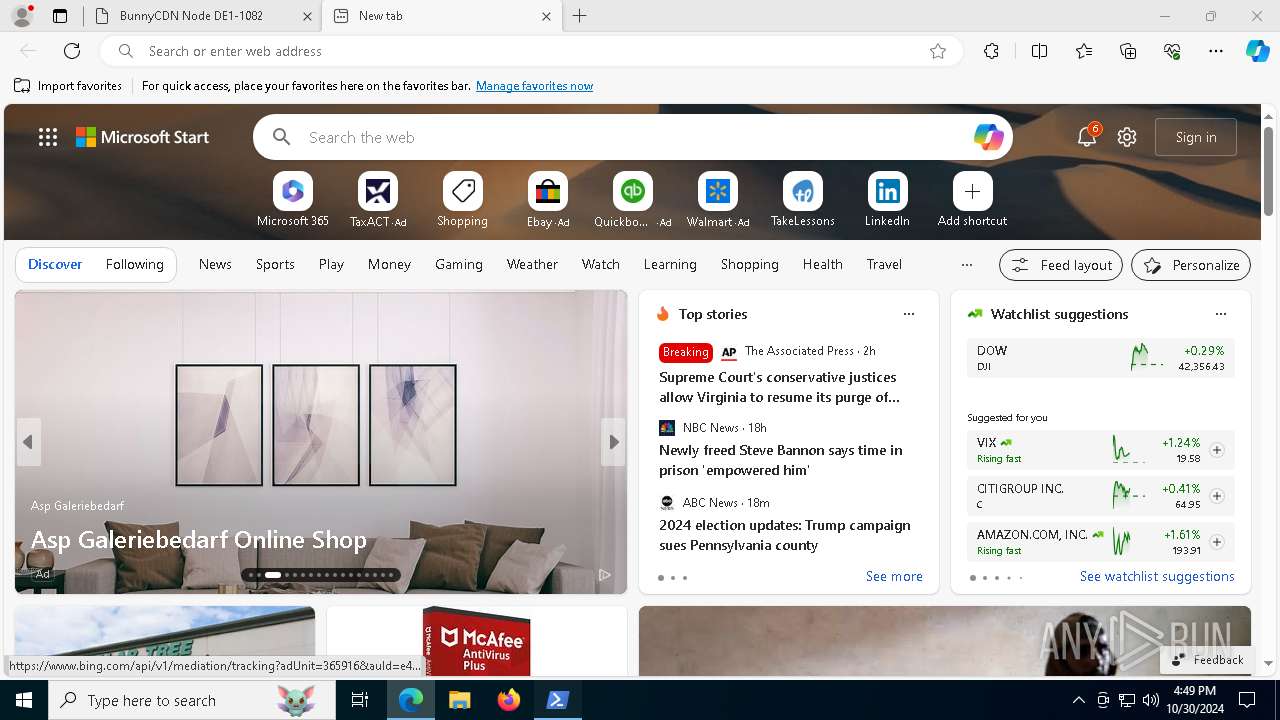Open Browser essentials heart icon

click(1172, 51)
